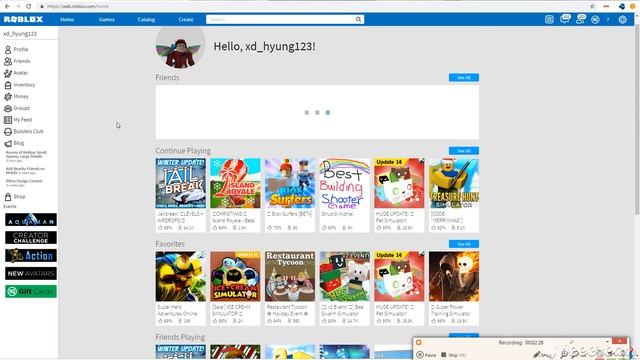This screenshot has width=640, height=360.
Task: Click the Roblox logo
Action: click(23, 19)
